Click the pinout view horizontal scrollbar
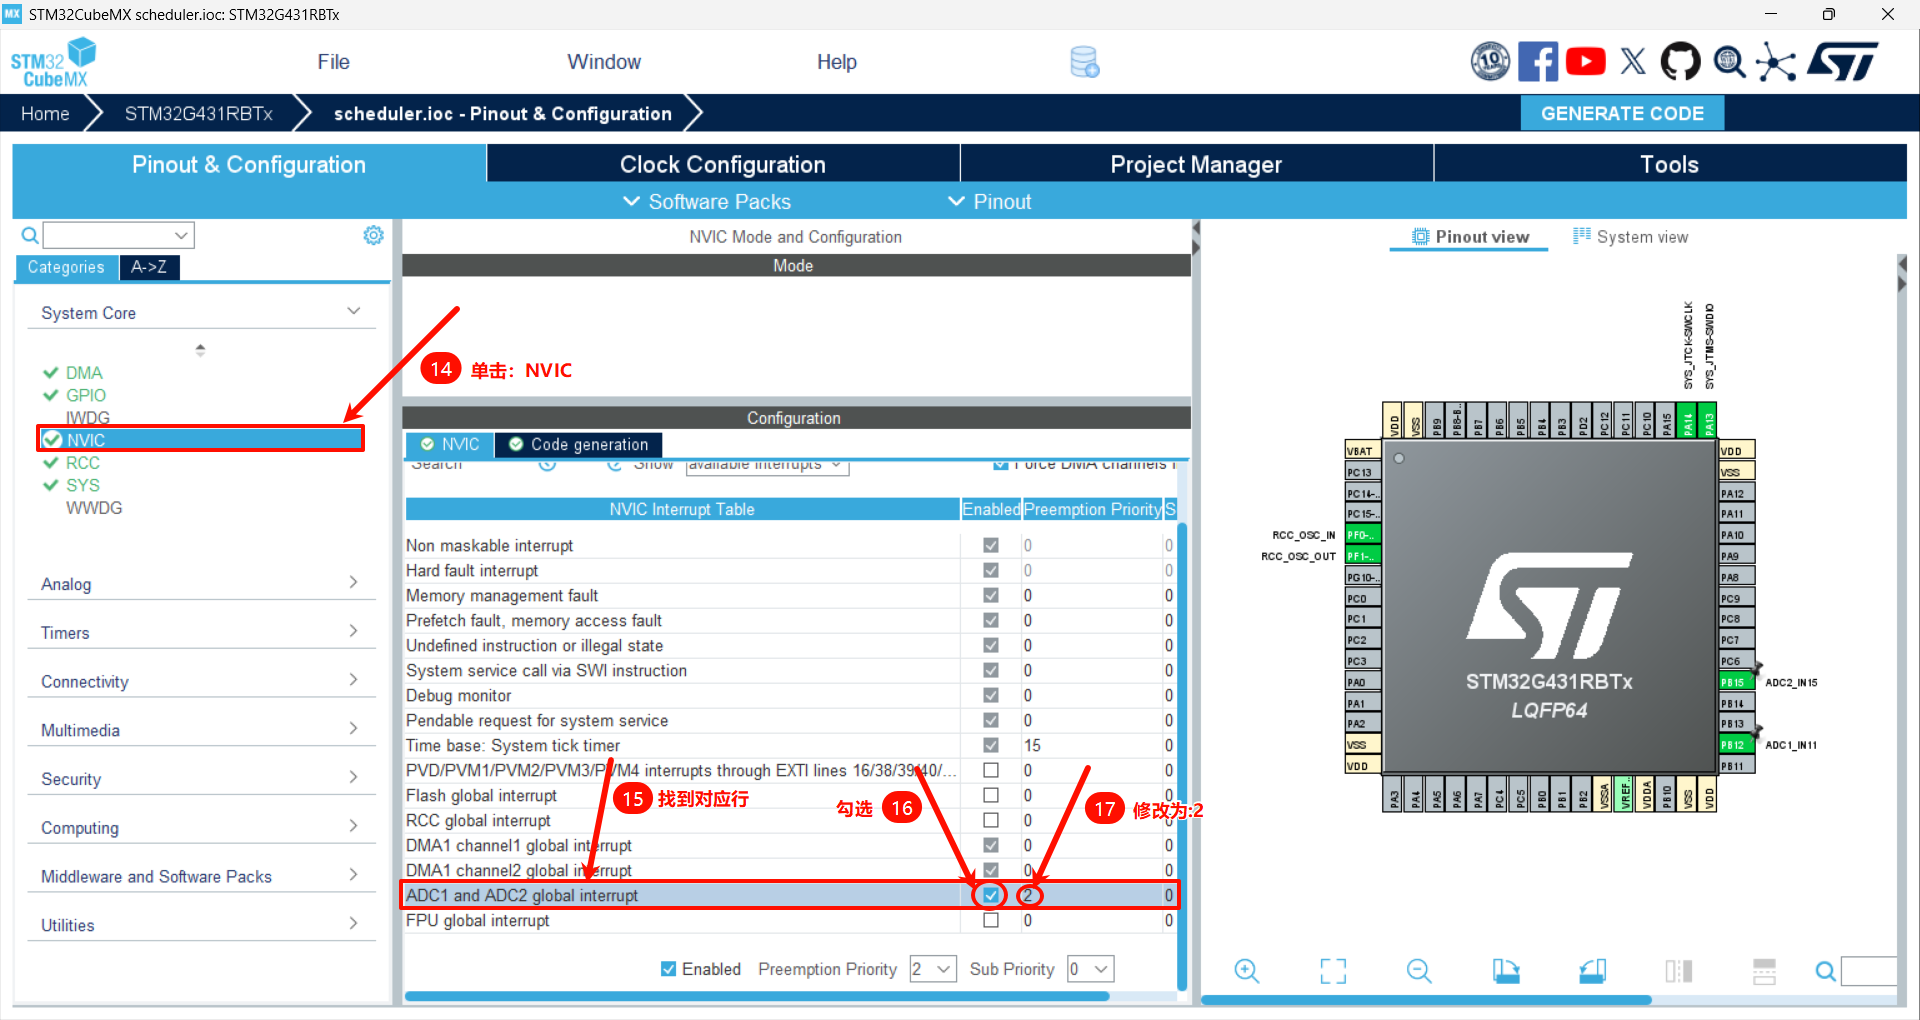Screen dimensions: 1920x1020 [x=1426, y=999]
